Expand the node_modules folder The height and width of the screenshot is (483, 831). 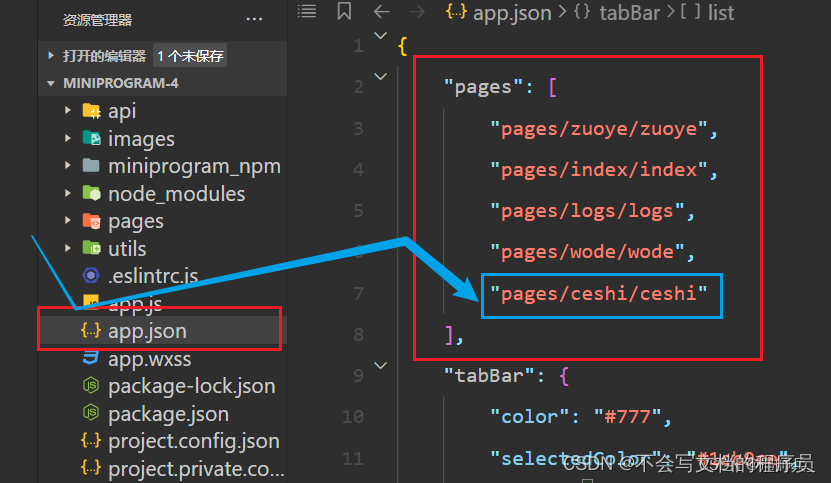(x=68, y=194)
